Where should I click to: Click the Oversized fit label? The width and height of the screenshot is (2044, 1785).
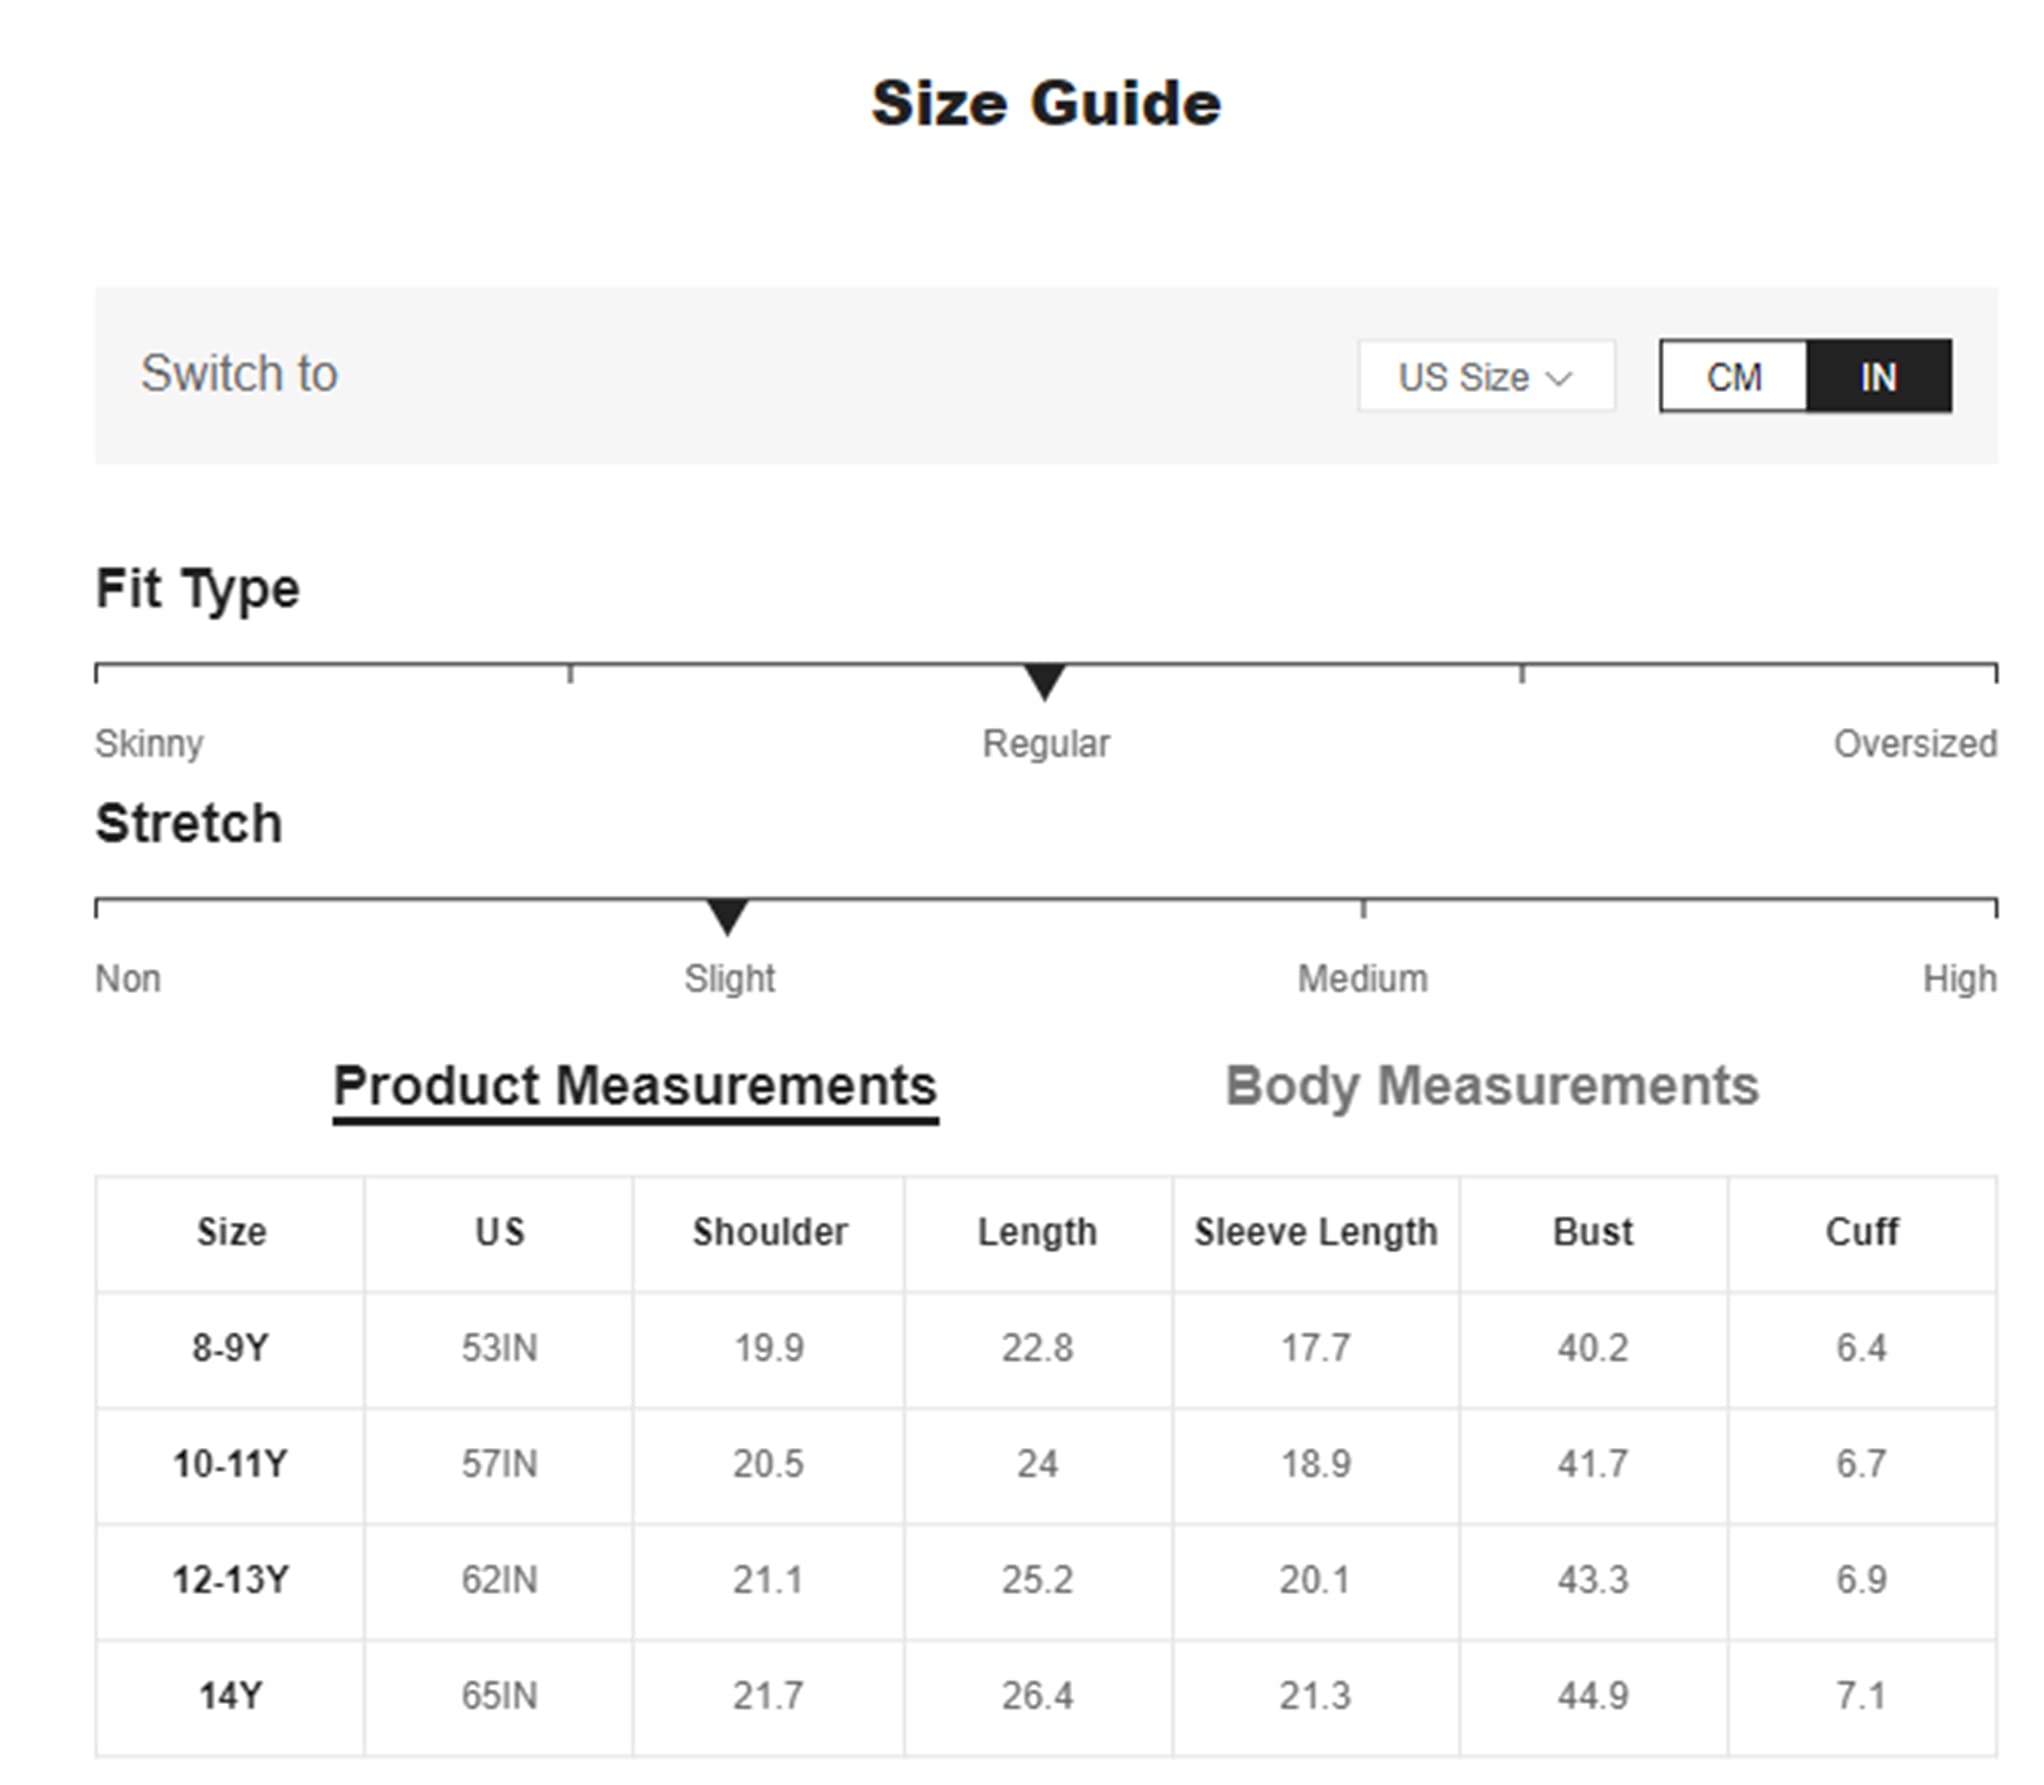(1915, 744)
